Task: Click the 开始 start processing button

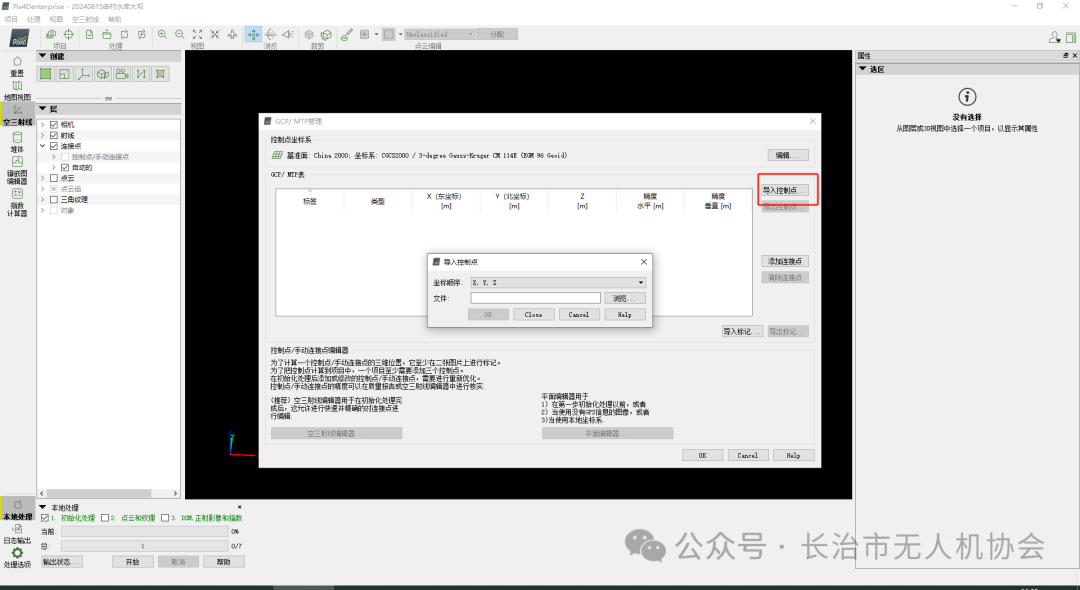Action: [x=132, y=562]
